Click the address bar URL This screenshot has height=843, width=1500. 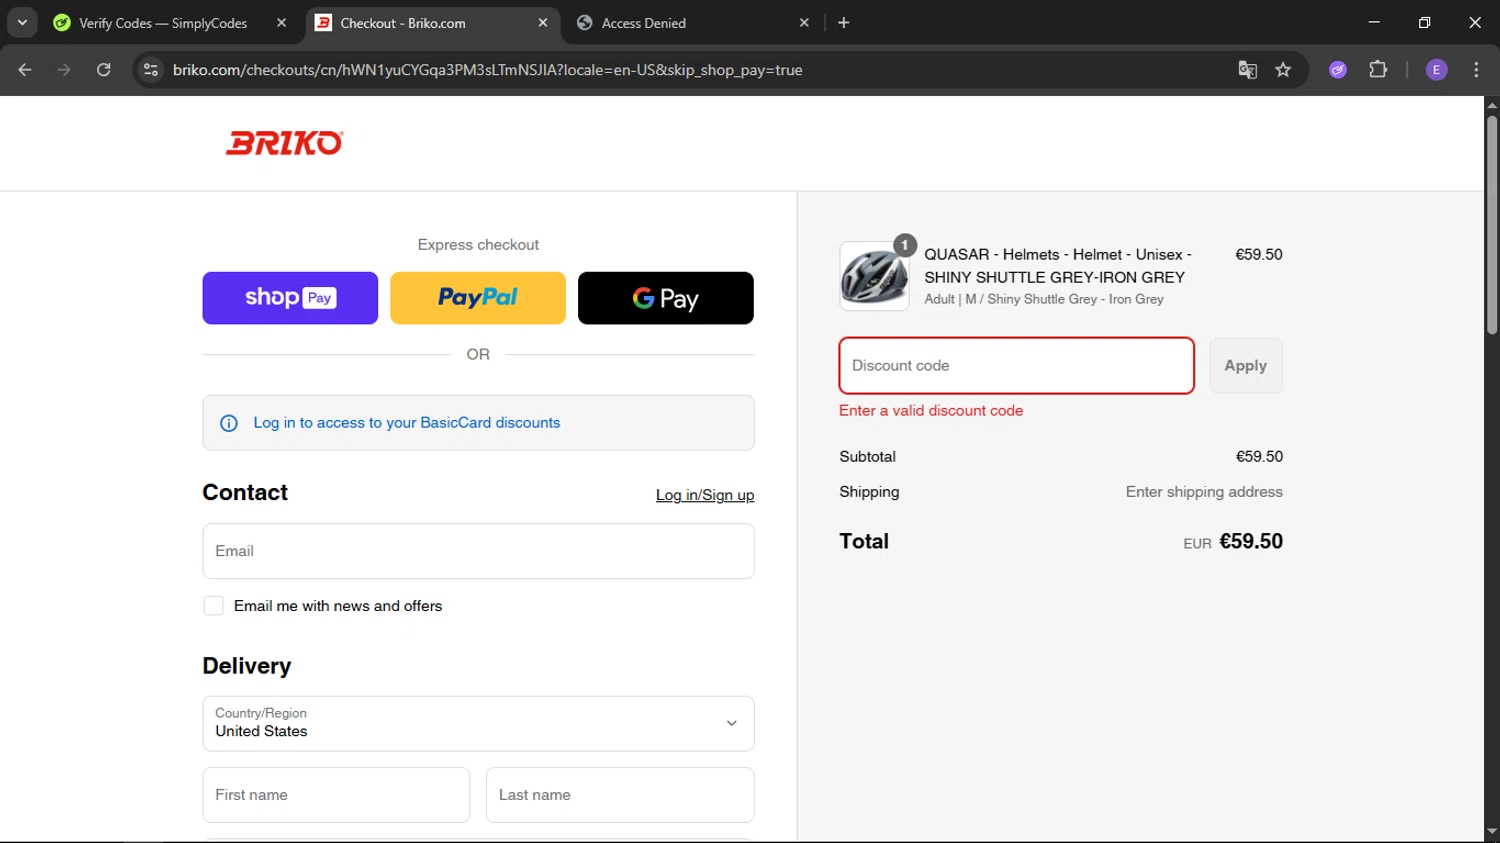(487, 70)
